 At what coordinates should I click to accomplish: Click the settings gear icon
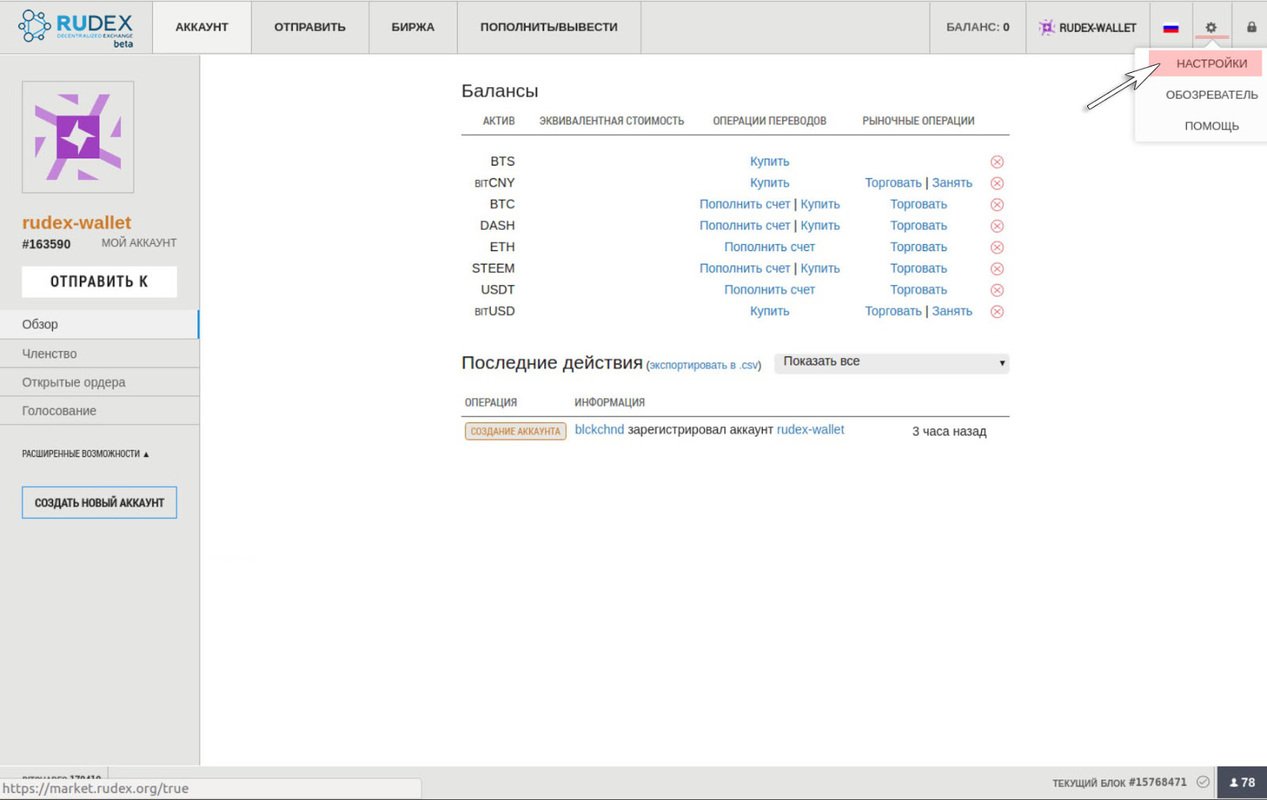1211,27
